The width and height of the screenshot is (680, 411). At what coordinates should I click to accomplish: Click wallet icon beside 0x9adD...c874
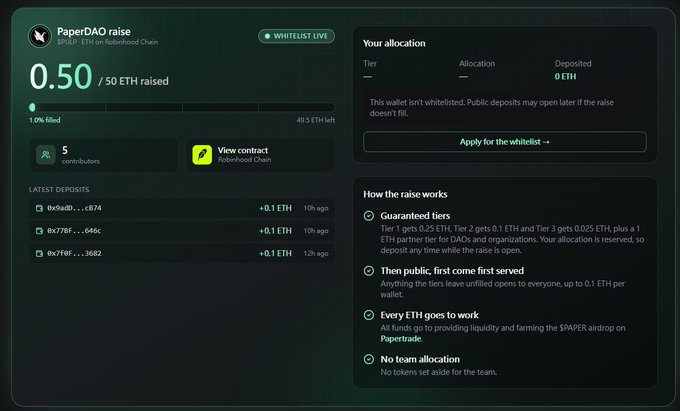pos(39,208)
